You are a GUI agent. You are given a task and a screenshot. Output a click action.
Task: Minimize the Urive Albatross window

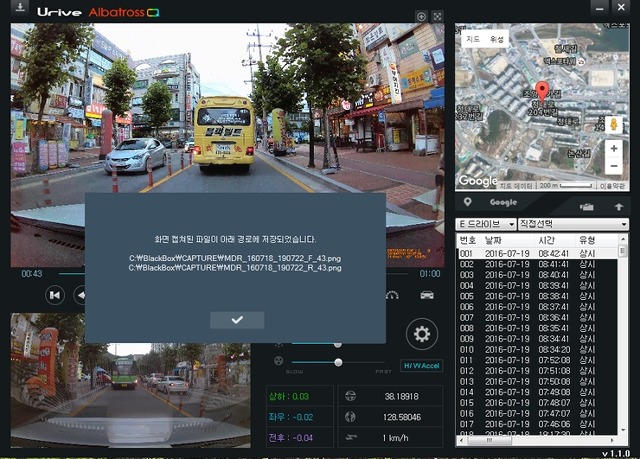600,8
